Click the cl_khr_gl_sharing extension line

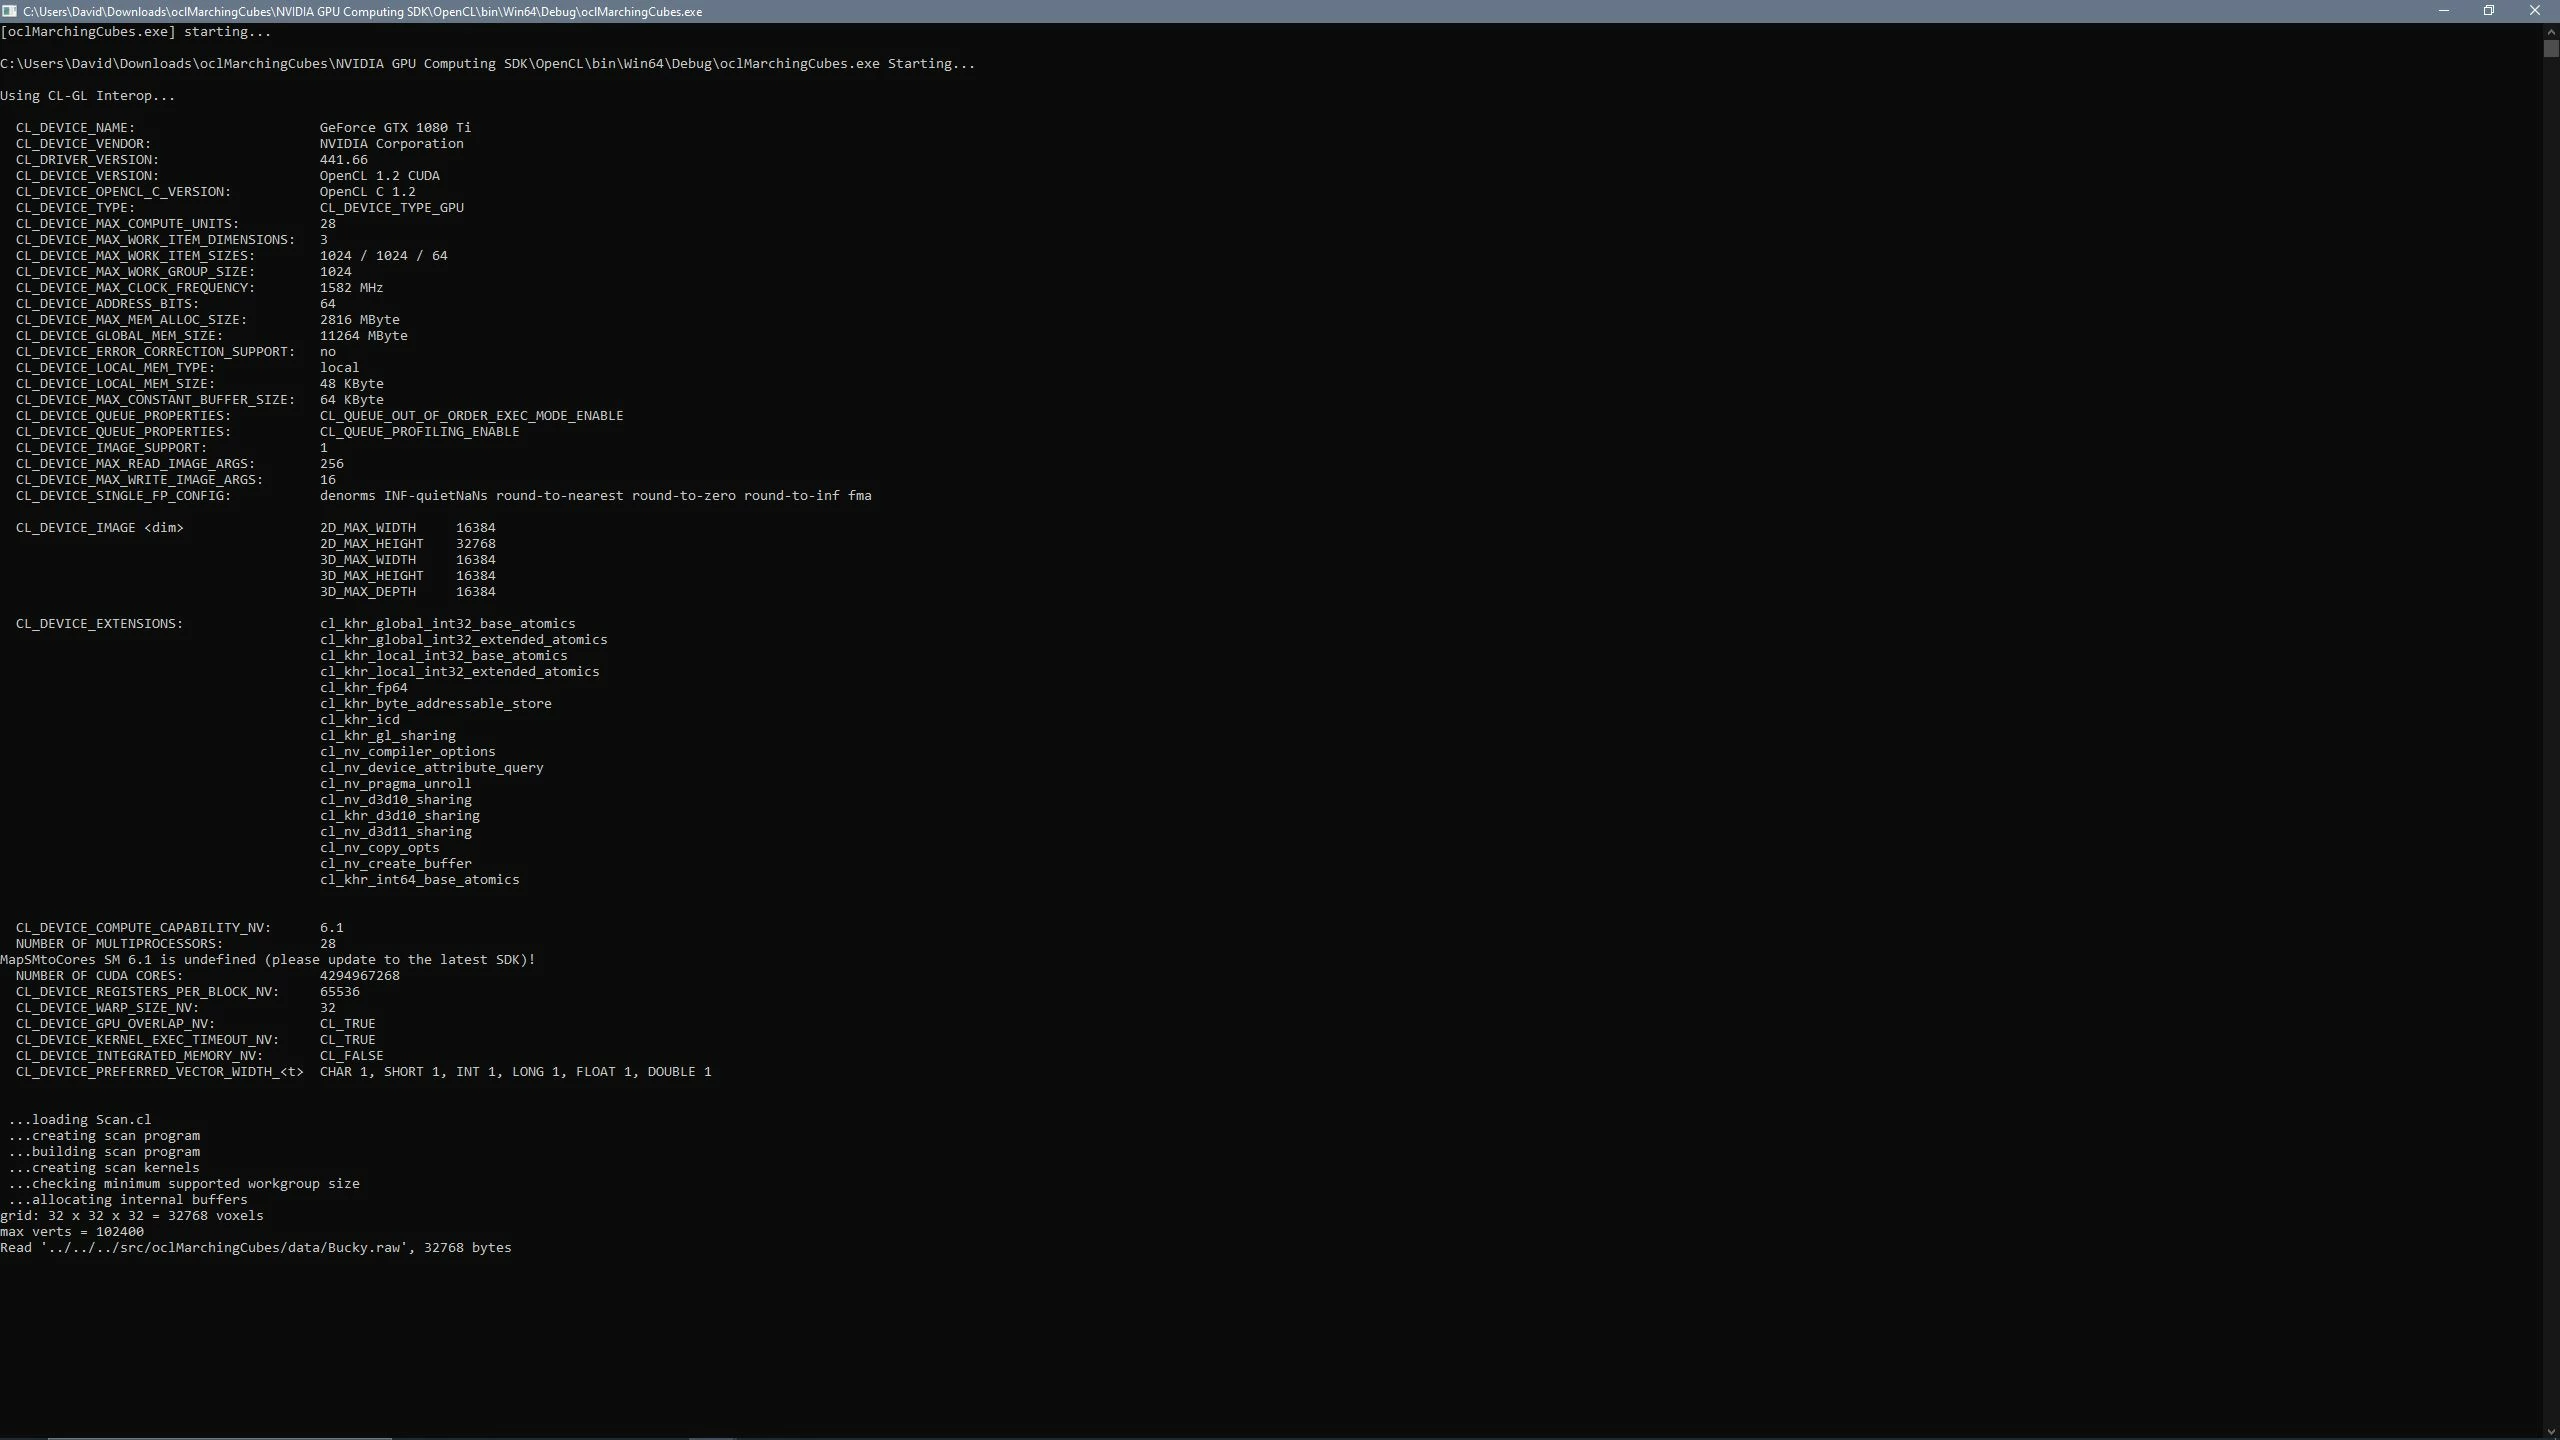coord(387,736)
